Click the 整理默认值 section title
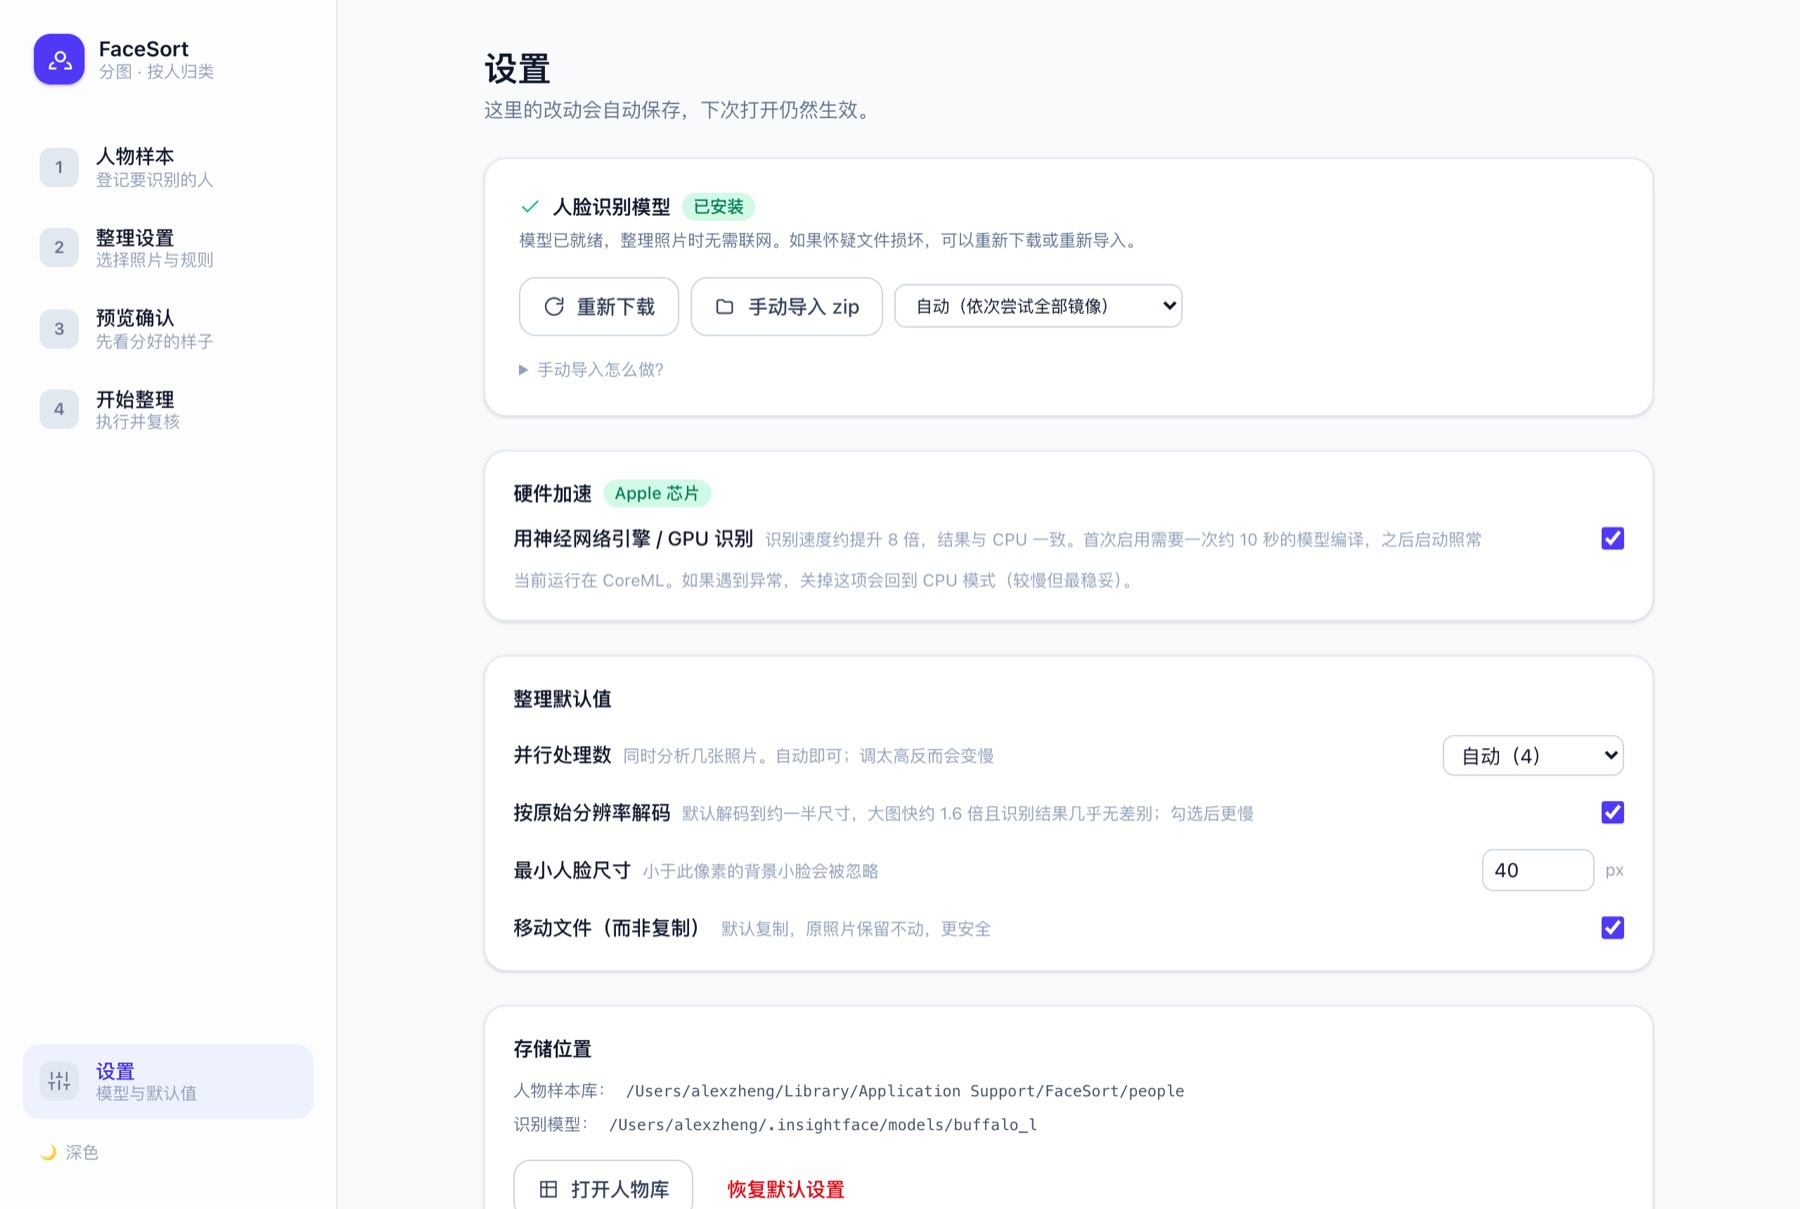 click(562, 699)
